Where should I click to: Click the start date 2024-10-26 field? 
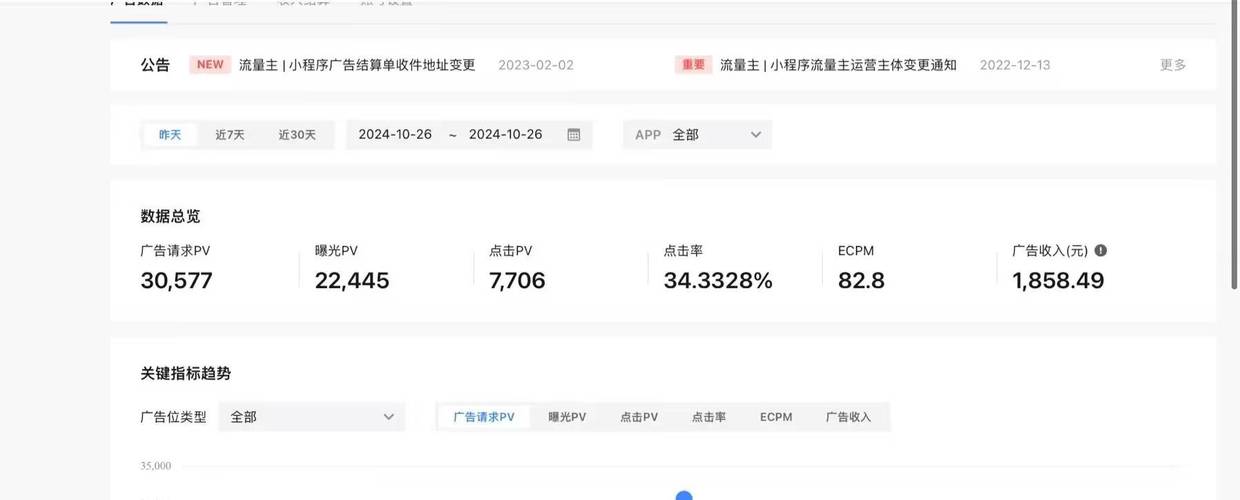tap(395, 135)
